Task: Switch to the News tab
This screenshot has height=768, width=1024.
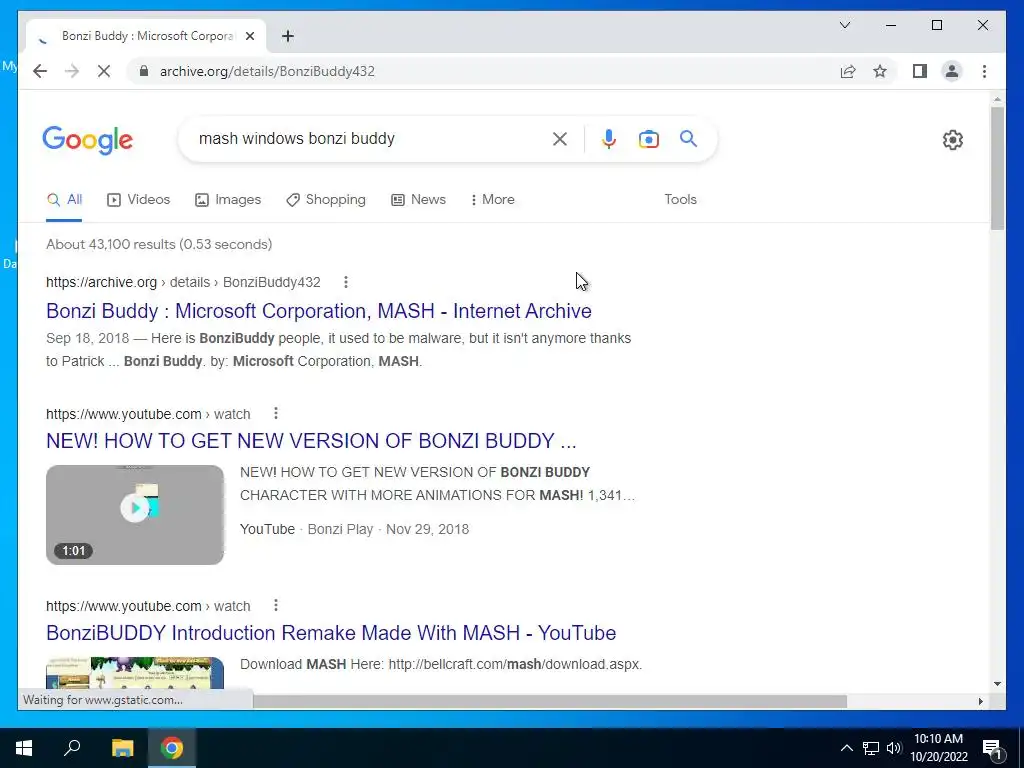Action: pos(418,200)
